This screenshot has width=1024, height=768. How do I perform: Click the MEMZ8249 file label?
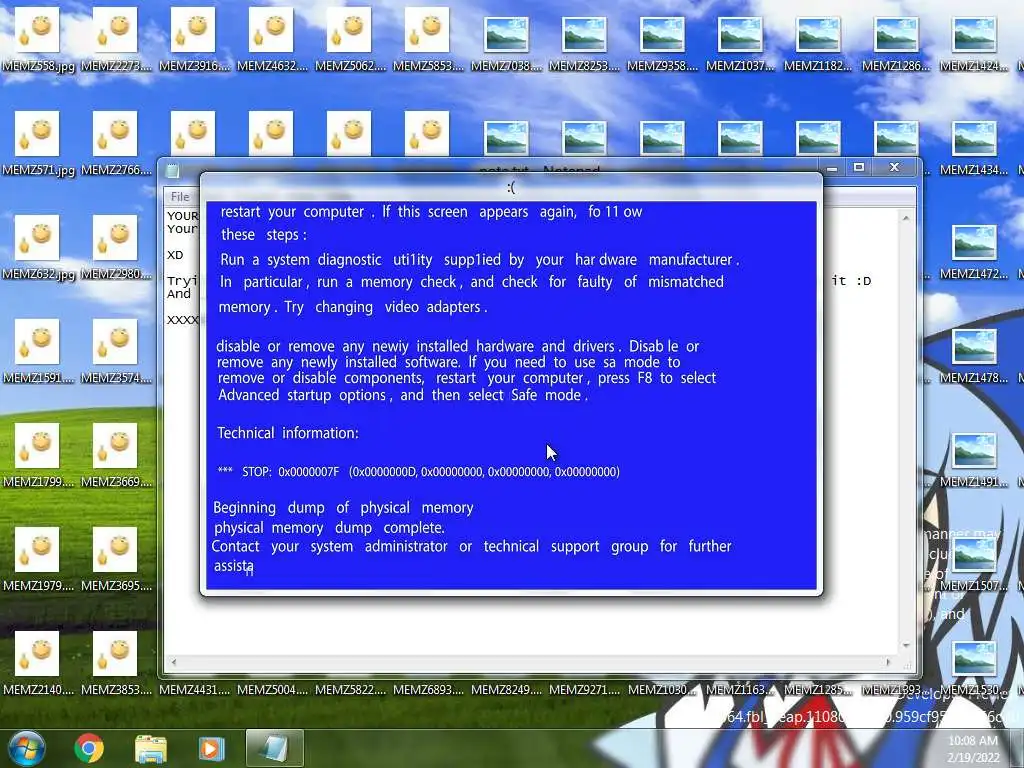[506, 690]
